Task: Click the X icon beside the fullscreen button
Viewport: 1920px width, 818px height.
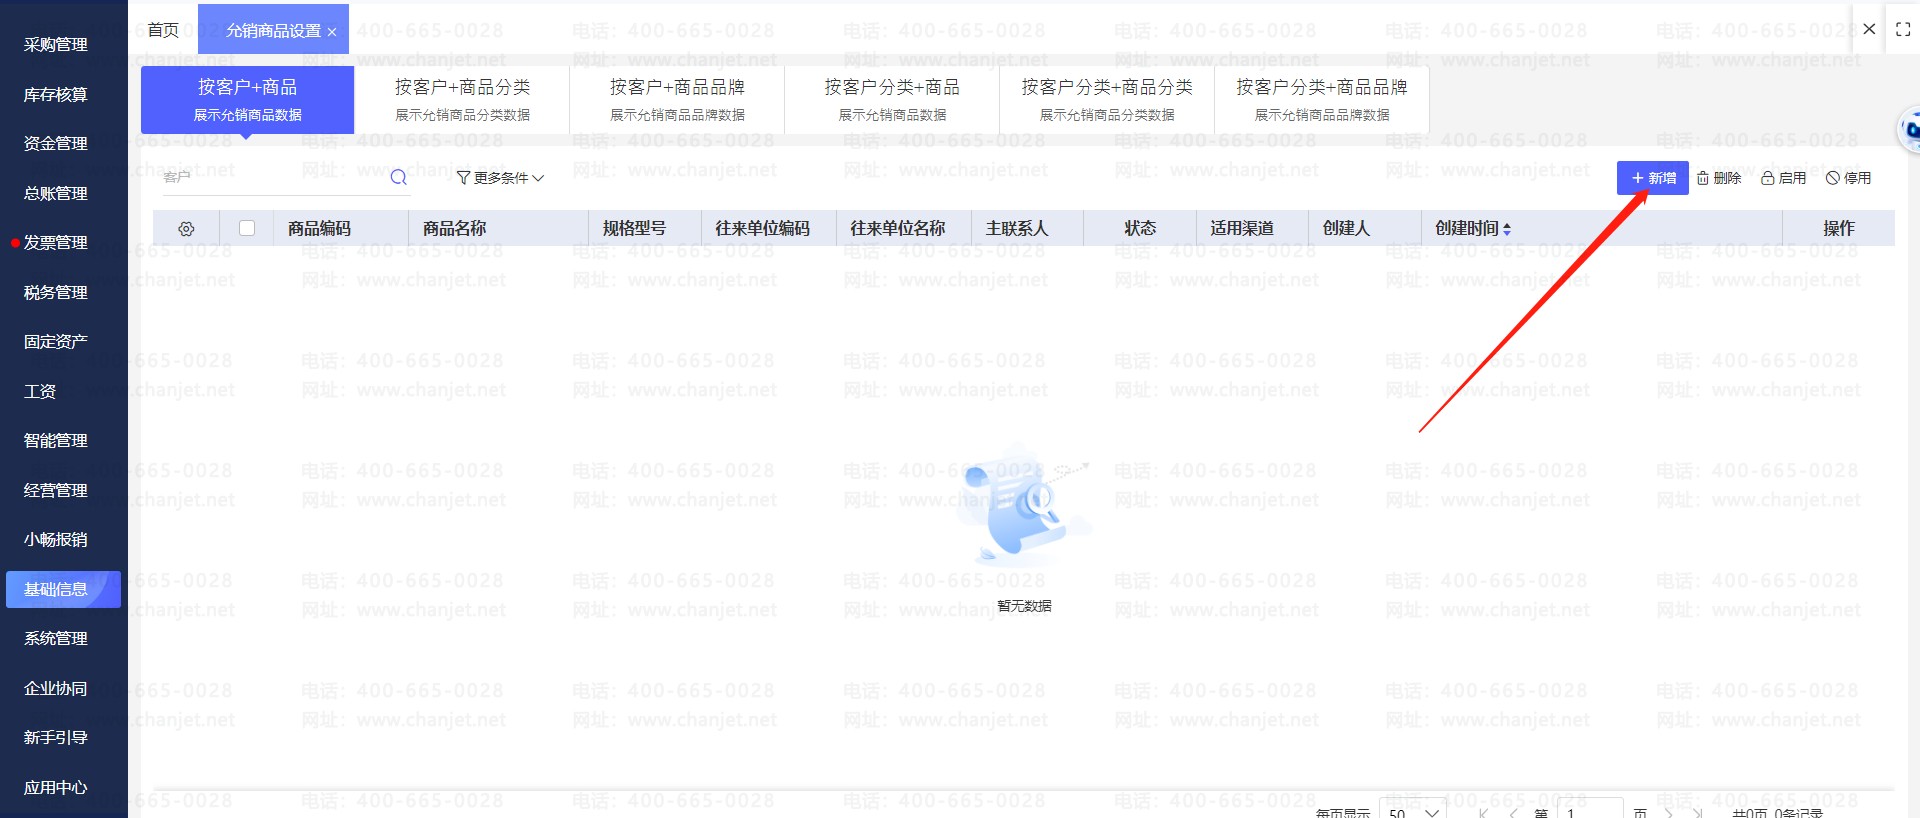Action: point(1869,29)
